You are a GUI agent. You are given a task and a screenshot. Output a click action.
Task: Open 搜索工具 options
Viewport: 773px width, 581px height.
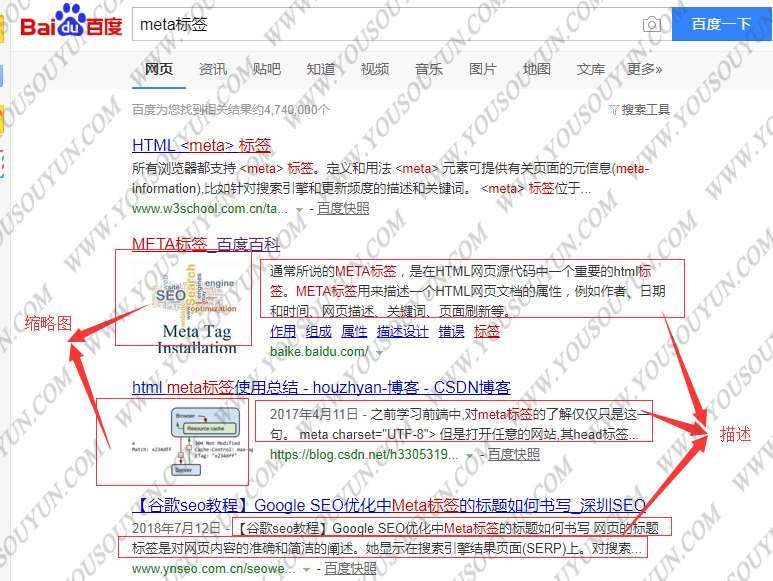(645, 109)
